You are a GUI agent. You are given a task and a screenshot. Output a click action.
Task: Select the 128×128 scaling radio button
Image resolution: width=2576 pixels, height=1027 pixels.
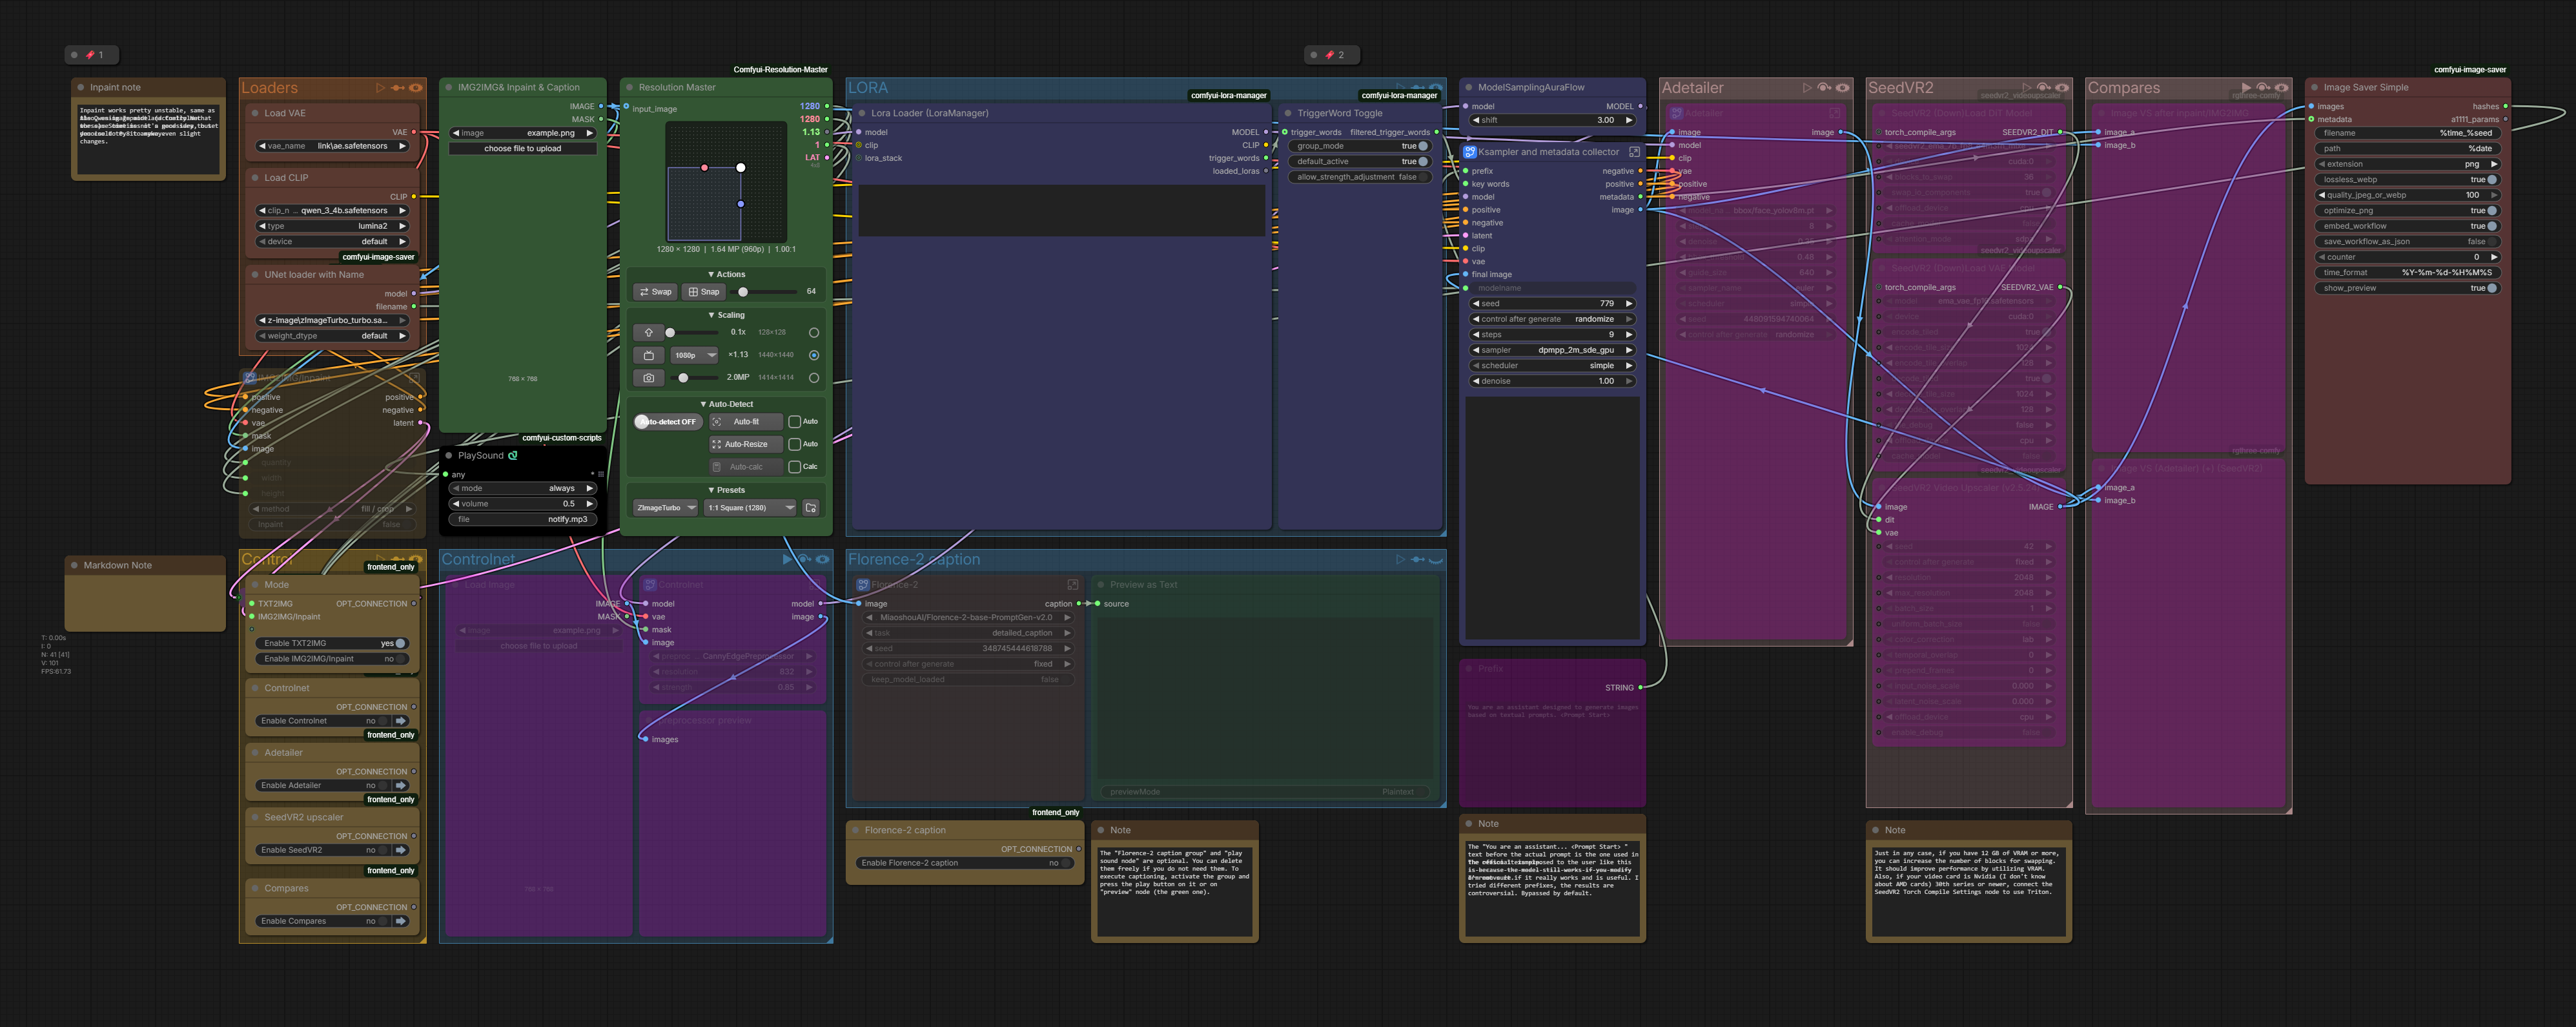pos(814,332)
